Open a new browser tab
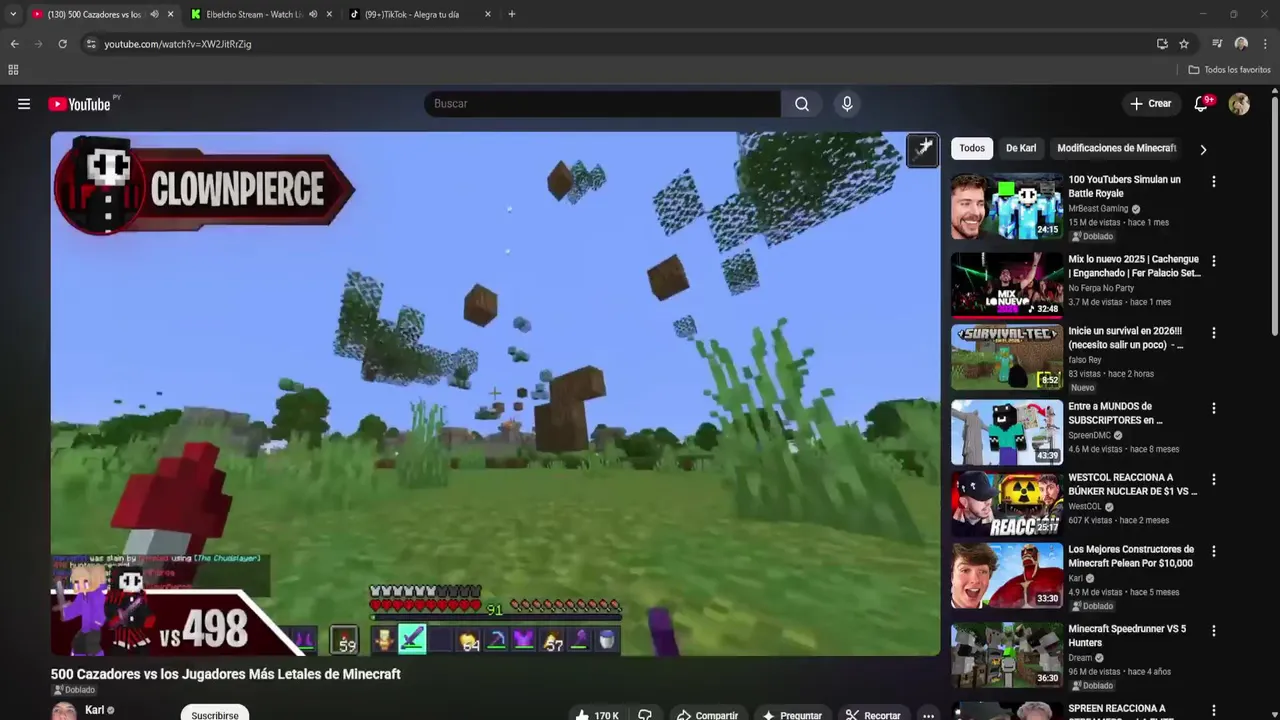 (512, 14)
